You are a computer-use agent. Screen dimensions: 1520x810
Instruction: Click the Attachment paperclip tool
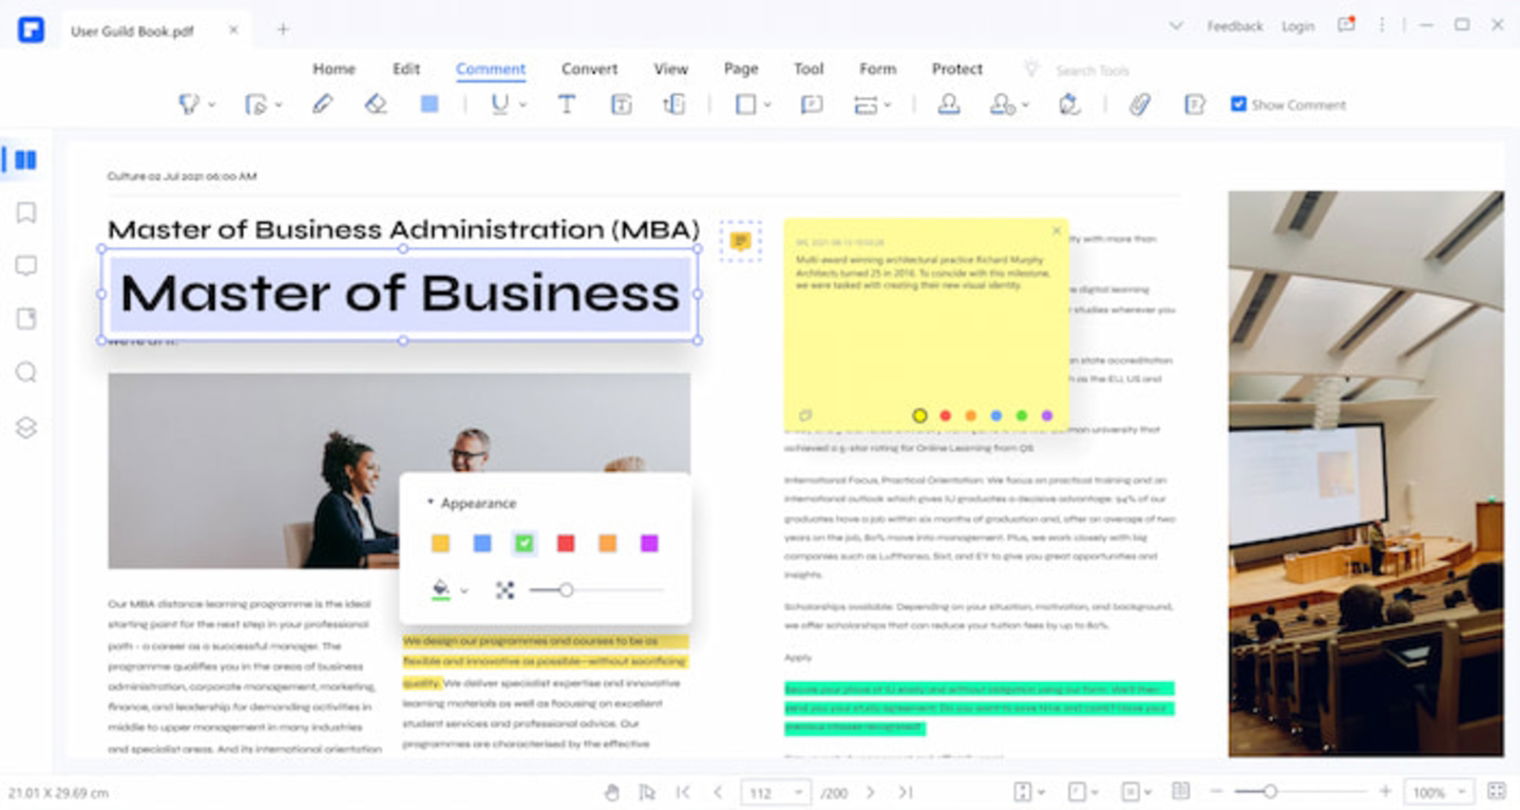[x=1139, y=104]
